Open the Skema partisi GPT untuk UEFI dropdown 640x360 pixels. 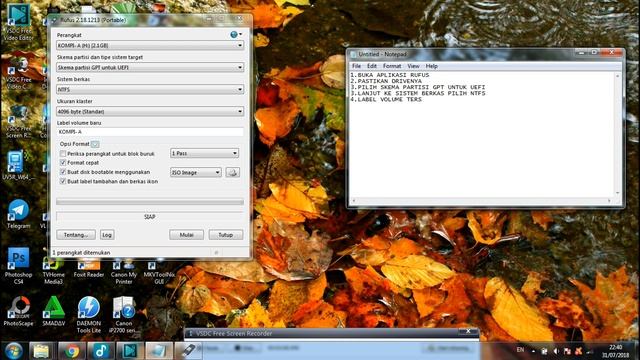pyautogui.click(x=150, y=67)
